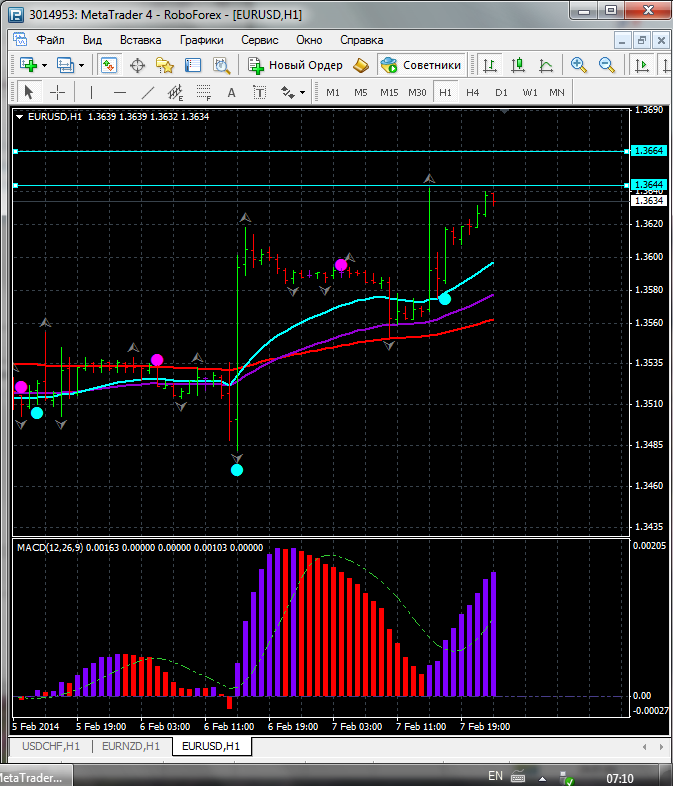Enable the M15 timeframe

pyautogui.click(x=389, y=92)
